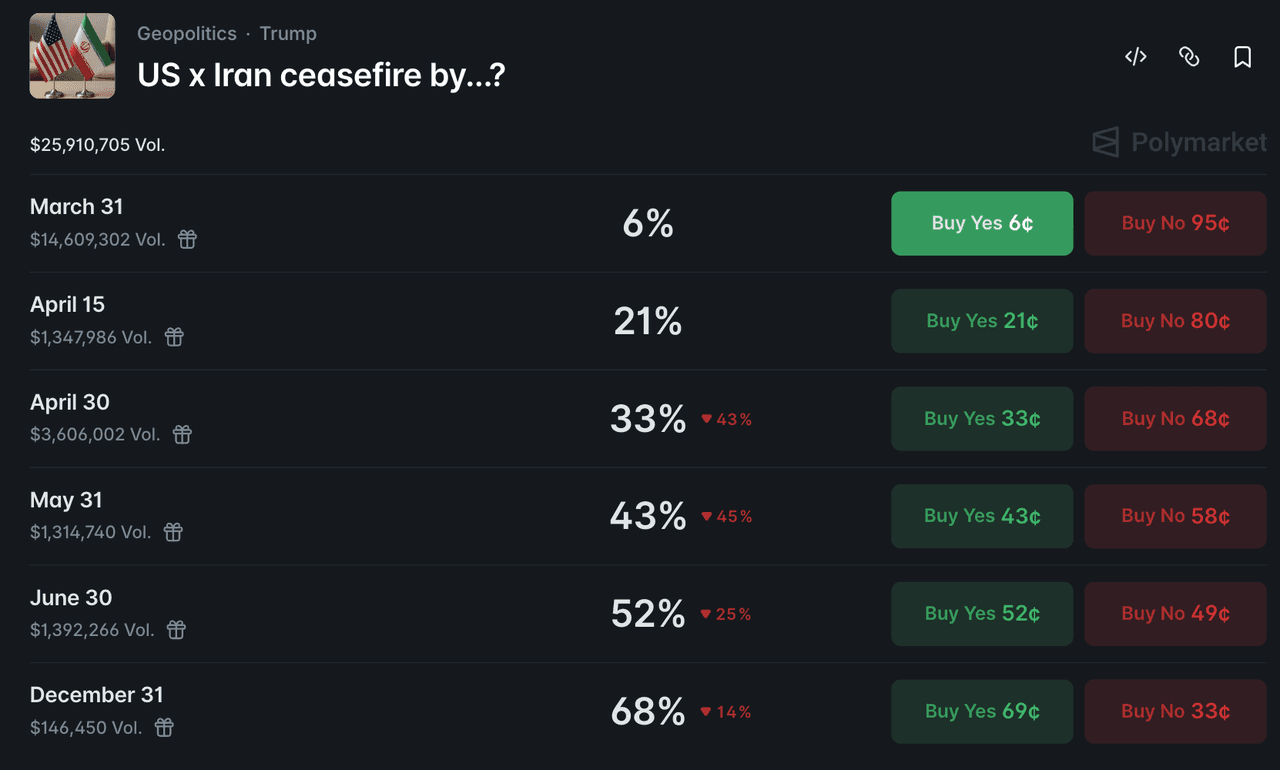This screenshot has height=770, width=1280.
Task: Click gift icon beside May 31 volume
Action: [x=173, y=532]
